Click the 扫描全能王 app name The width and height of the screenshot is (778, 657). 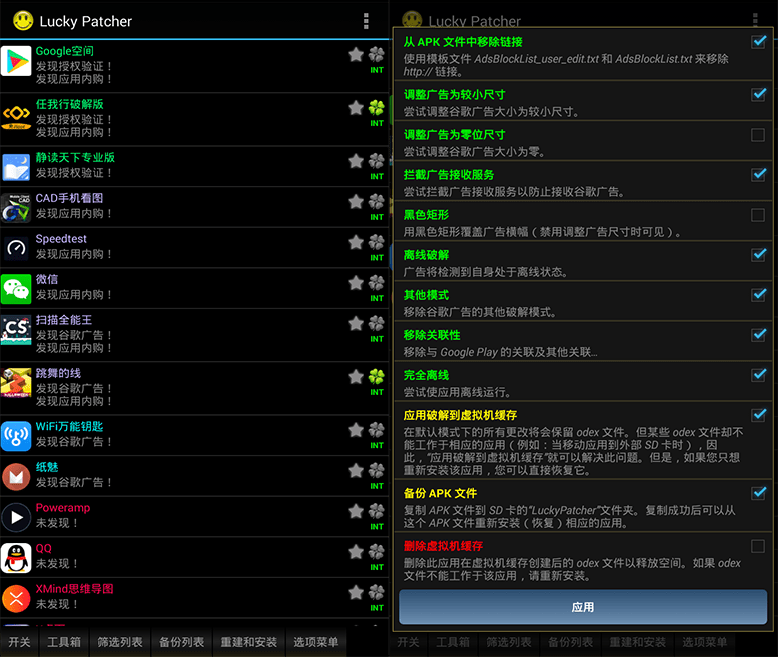tap(64, 320)
